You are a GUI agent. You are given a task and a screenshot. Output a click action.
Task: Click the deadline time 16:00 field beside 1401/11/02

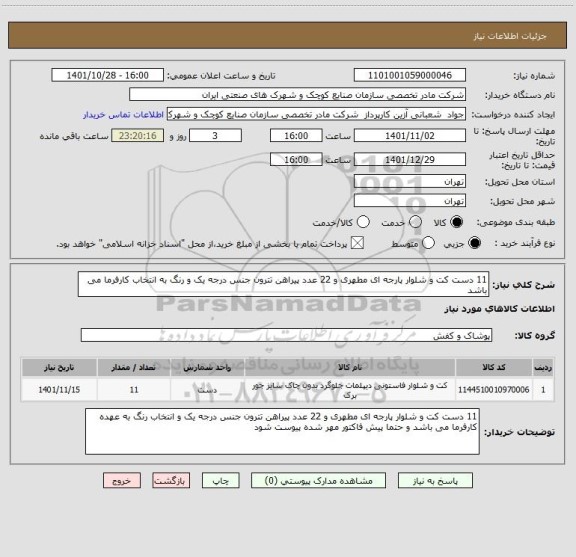(296, 136)
